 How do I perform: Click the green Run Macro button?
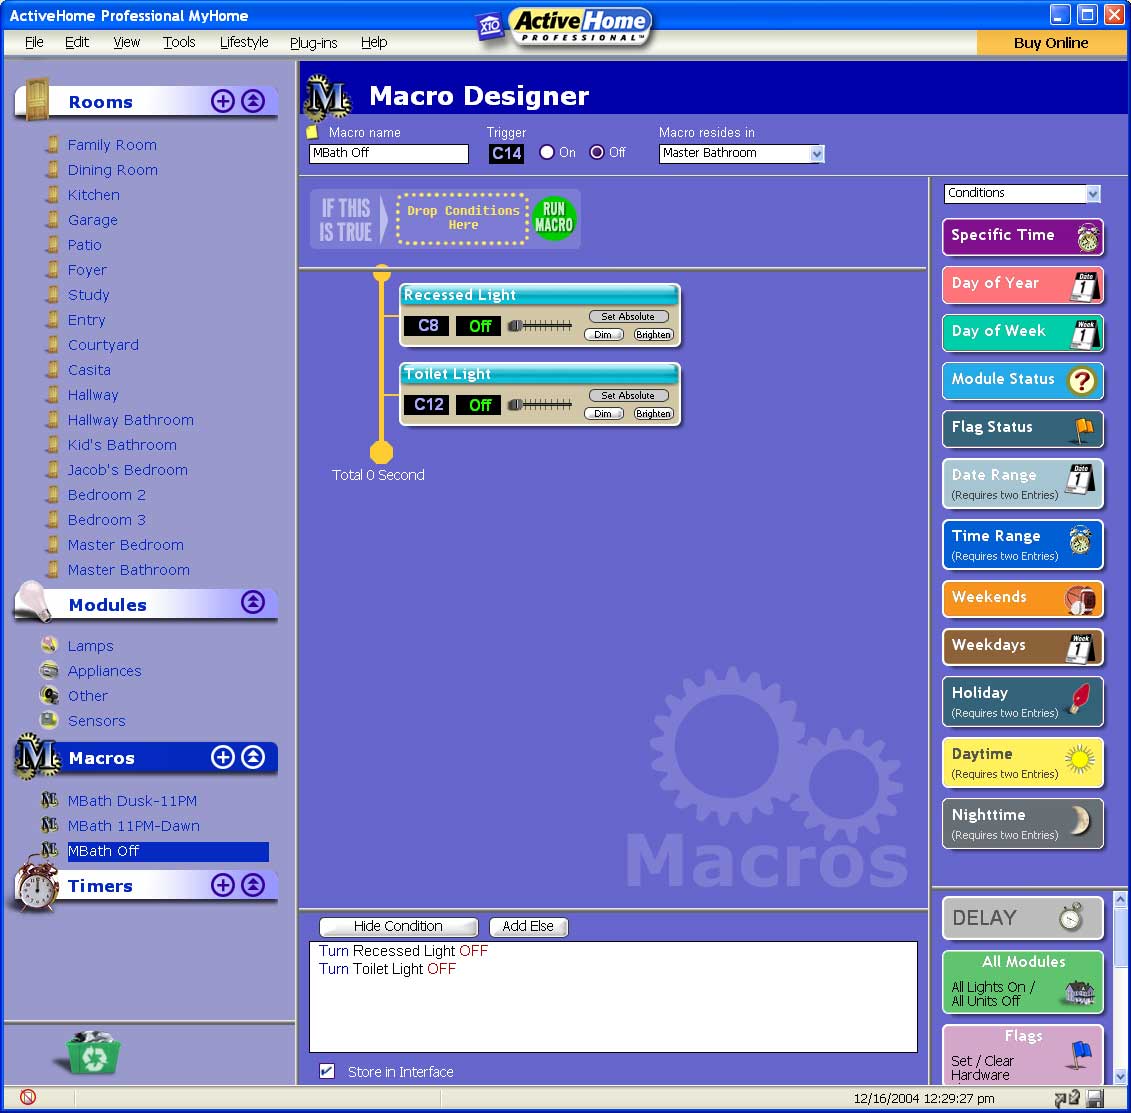(x=553, y=218)
